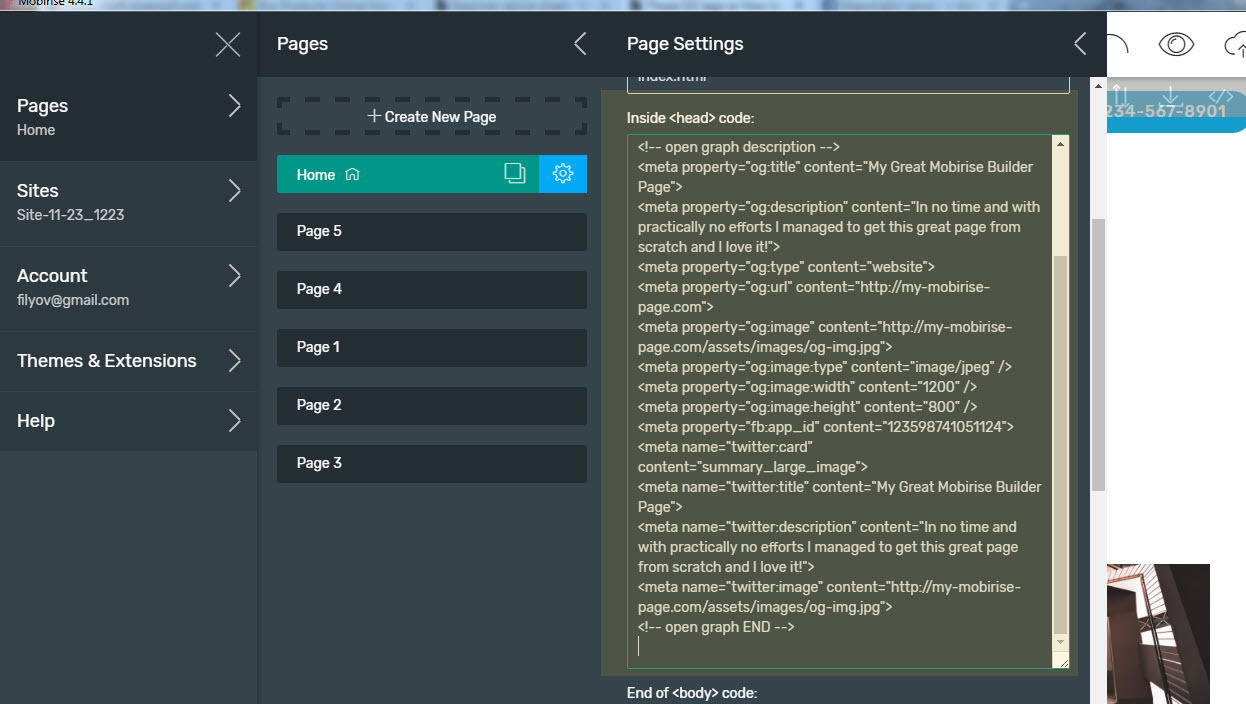Image resolution: width=1246 pixels, height=704 pixels.
Task: Open the Account menu section
Action: (x=128, y=287)
